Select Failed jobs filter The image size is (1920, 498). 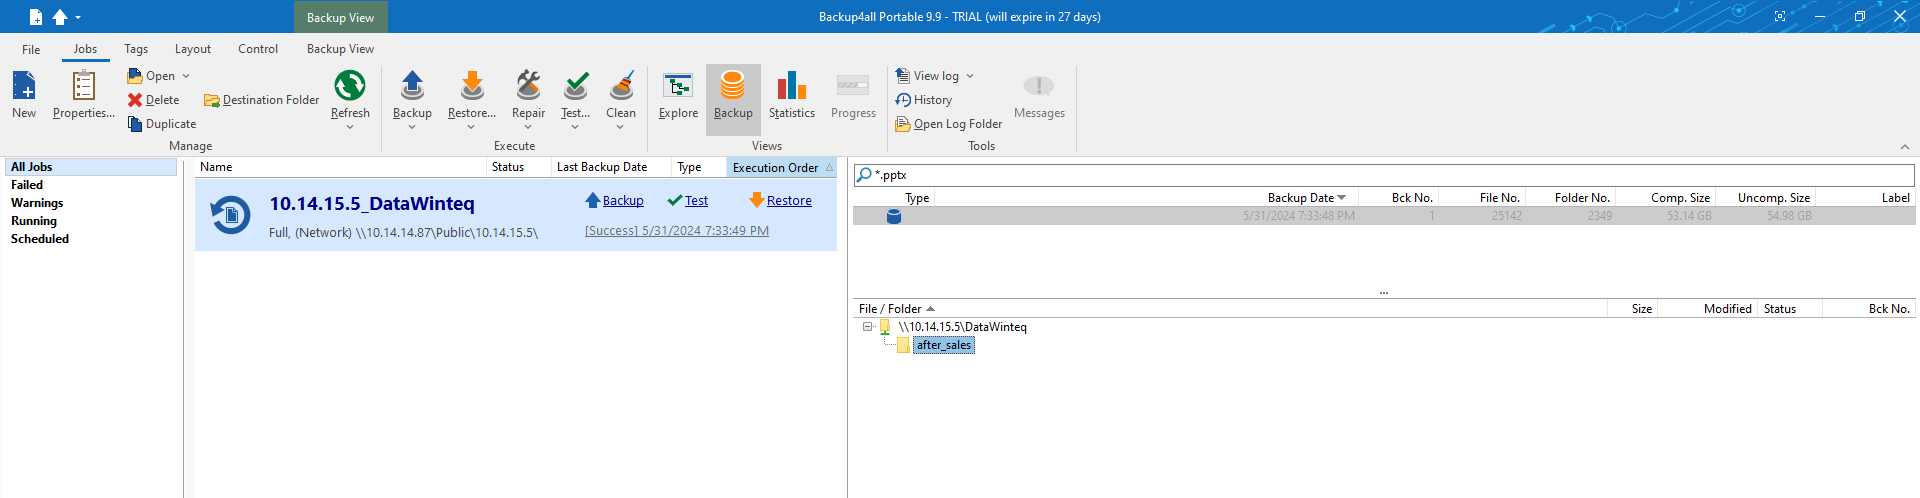click(27, 185)
